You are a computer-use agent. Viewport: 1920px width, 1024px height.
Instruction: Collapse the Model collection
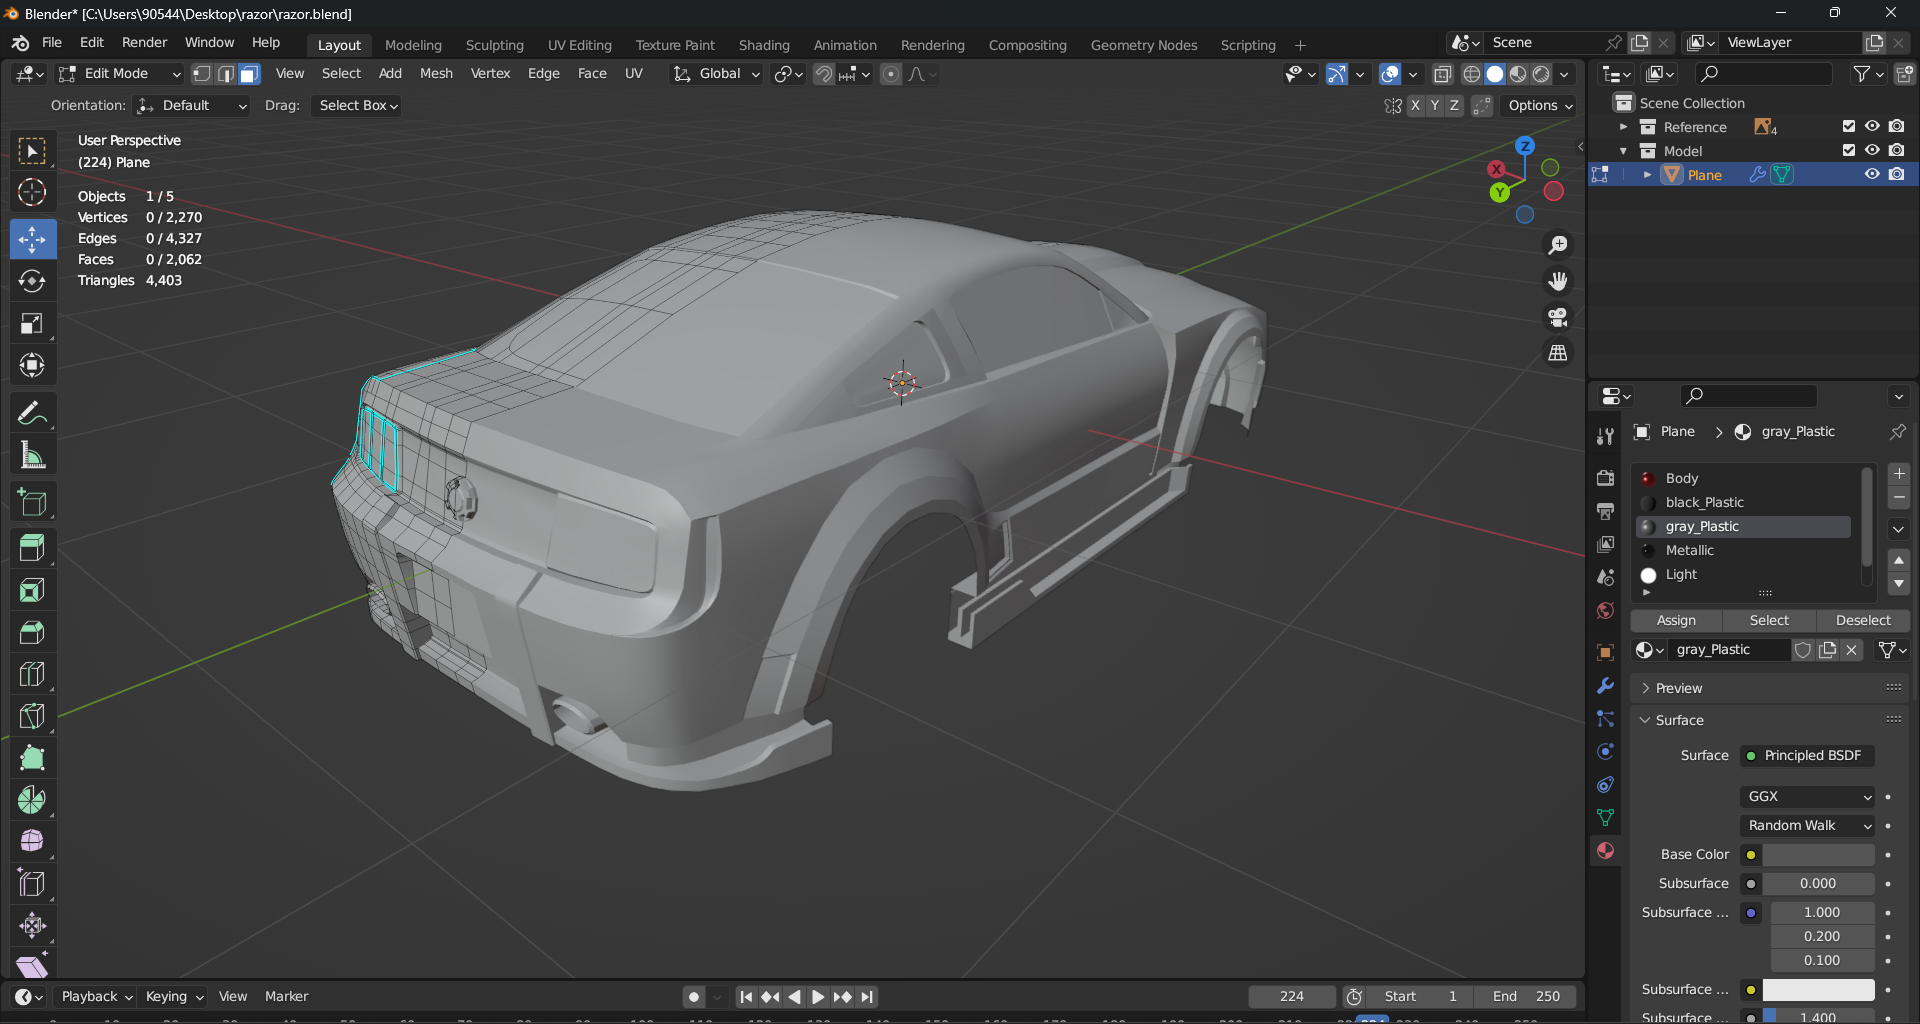tap(1623, 151)
